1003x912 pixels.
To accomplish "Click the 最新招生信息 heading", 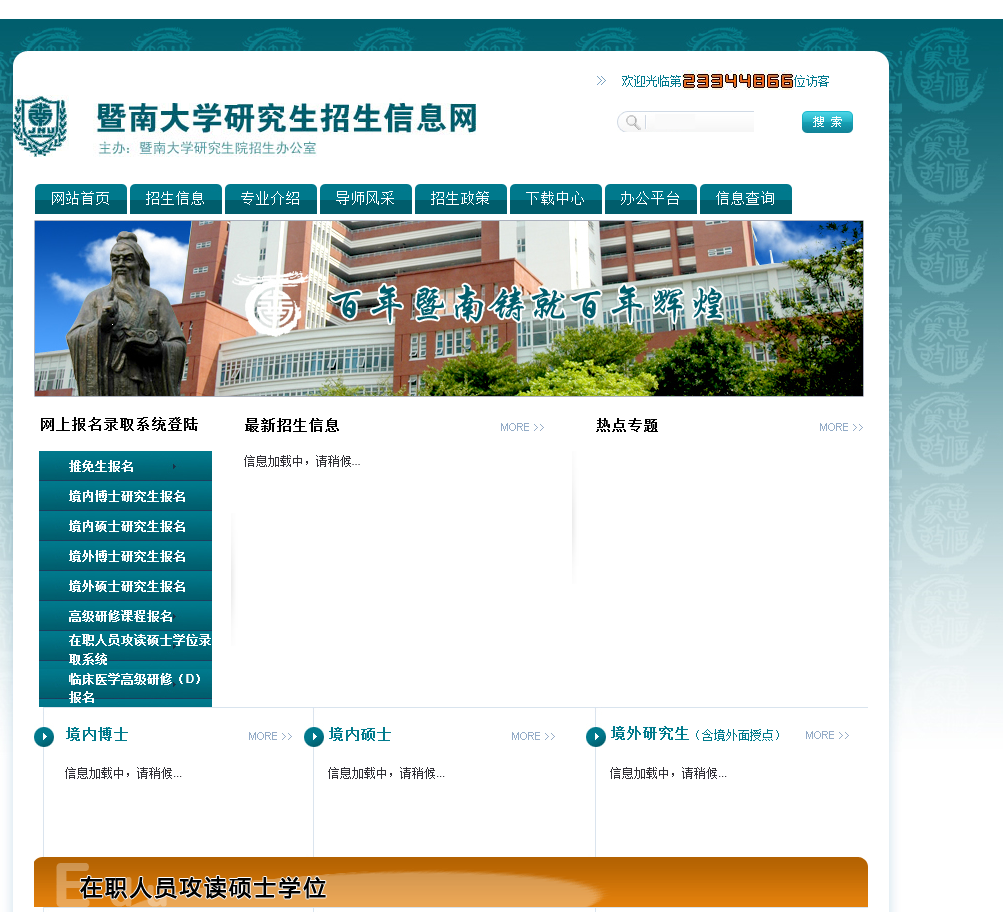I will (x=292, y=426).
